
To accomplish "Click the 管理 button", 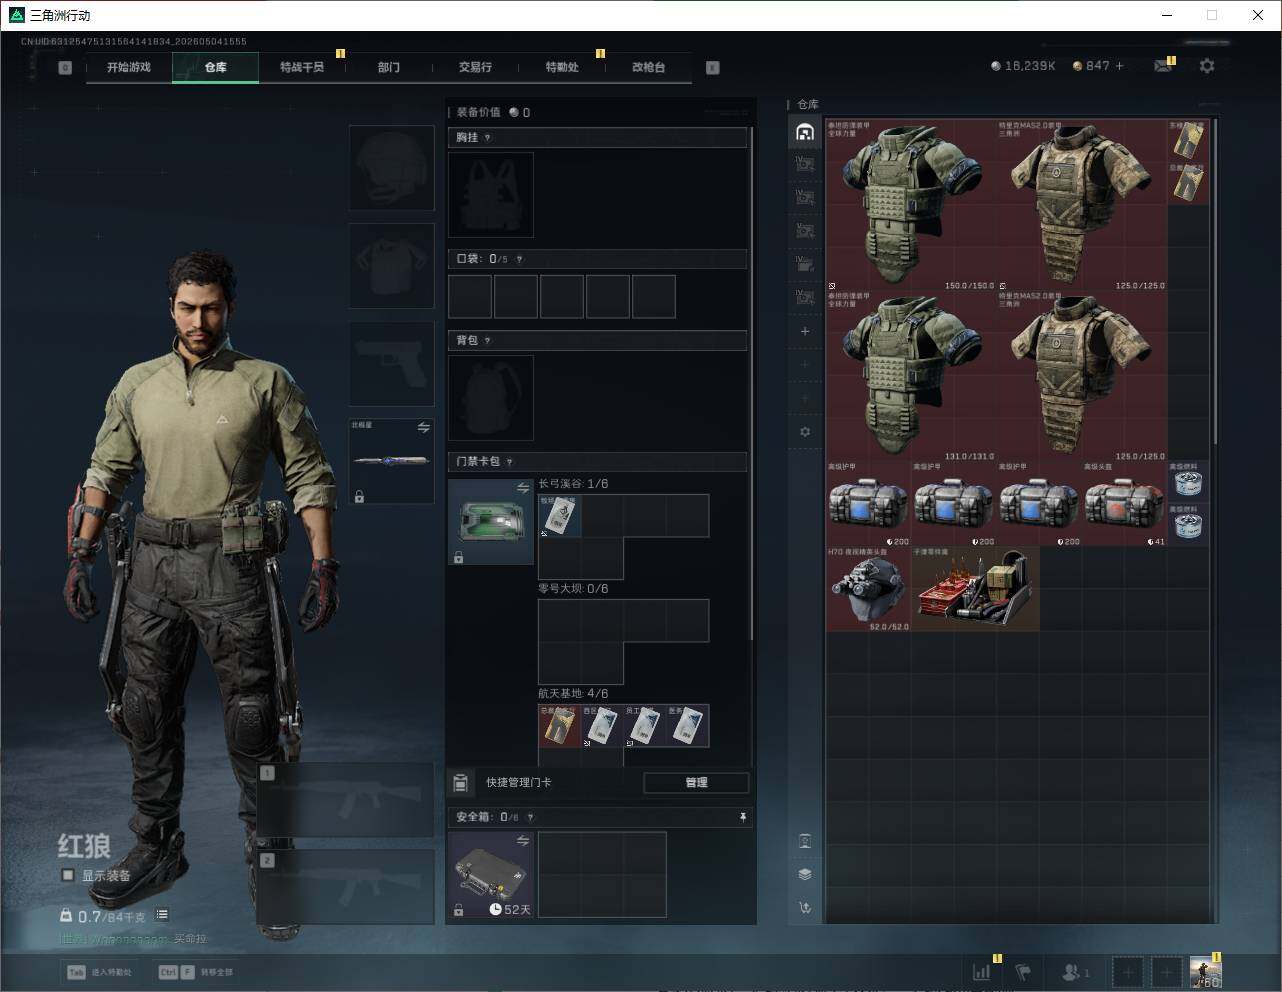I will tap(696, 783).
